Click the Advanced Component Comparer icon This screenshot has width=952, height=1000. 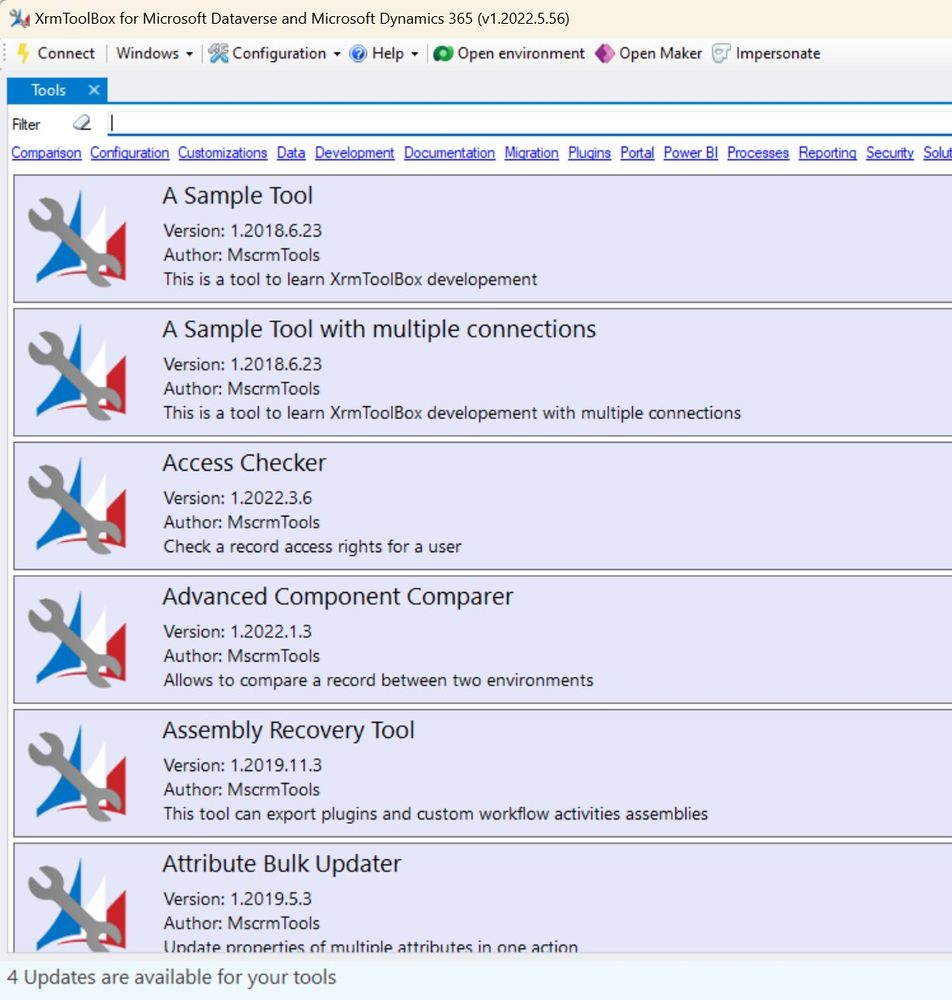(x=77, y=640)
